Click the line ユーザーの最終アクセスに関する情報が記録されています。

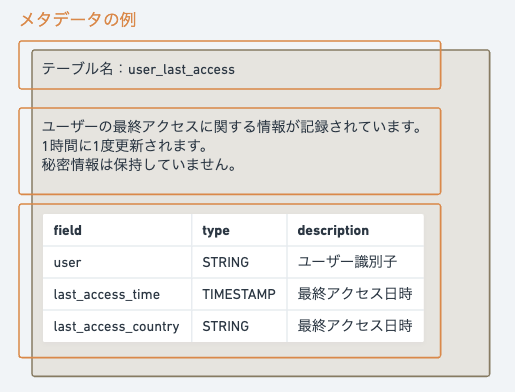tap(232, 127)
